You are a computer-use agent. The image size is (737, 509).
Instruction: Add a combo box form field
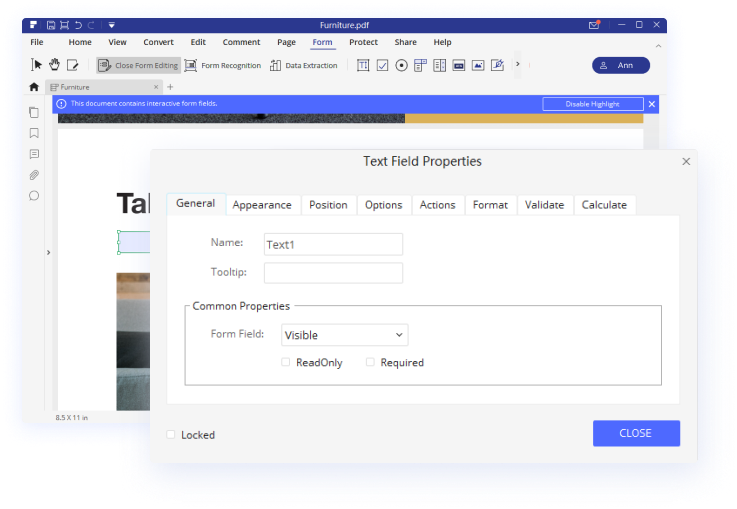(420, 65)
